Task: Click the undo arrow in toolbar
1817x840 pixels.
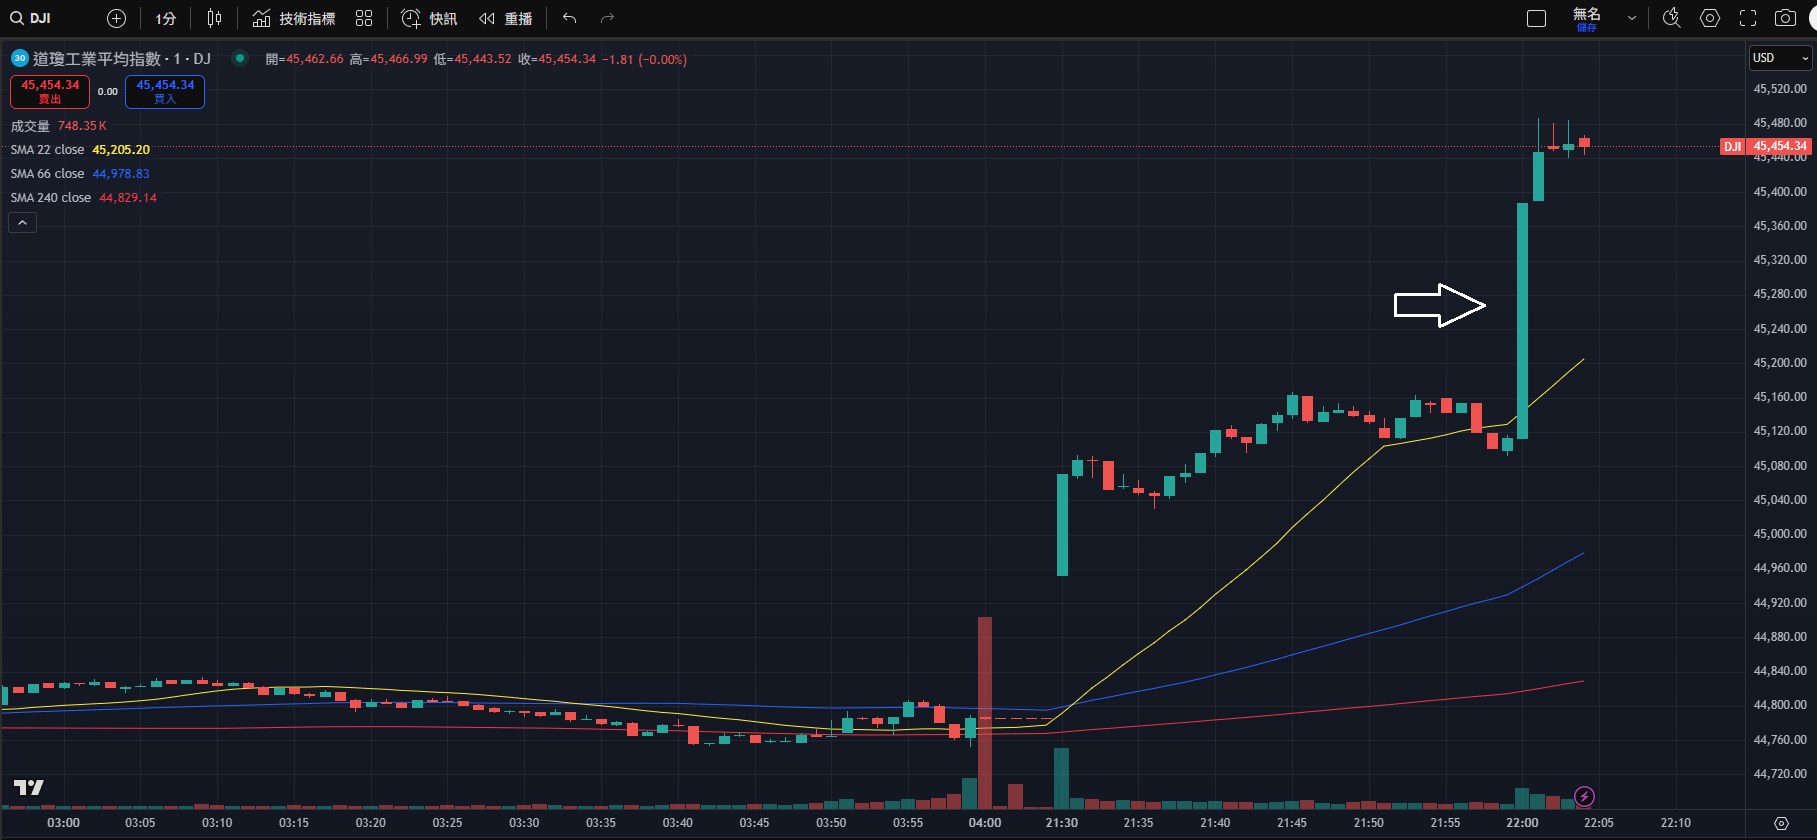Action: [569, 18]
